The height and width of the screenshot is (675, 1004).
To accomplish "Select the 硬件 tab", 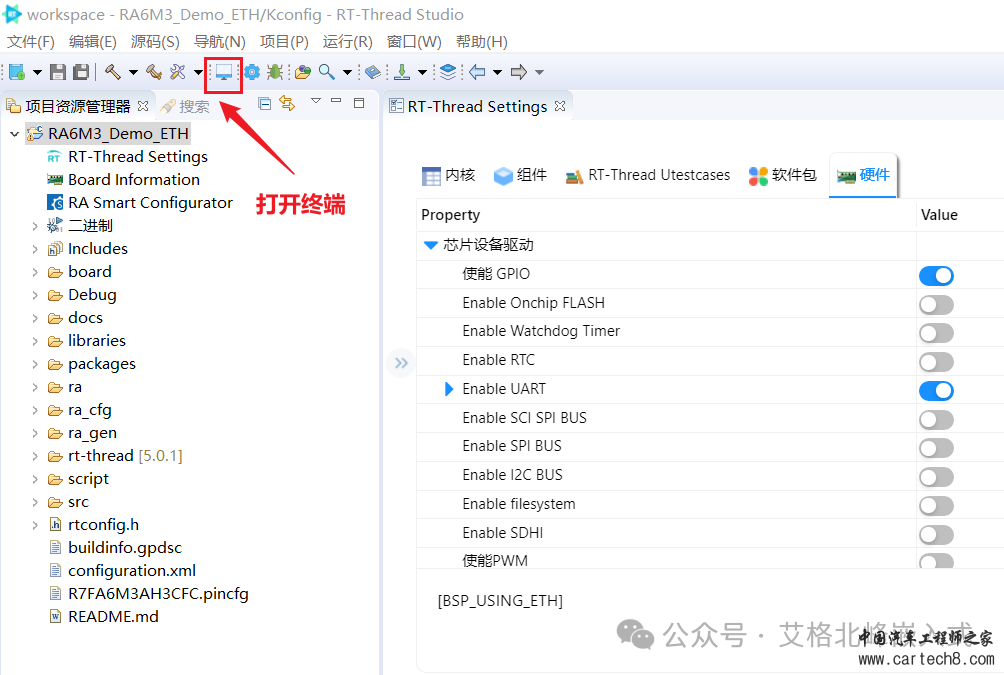I will pos(863,175).
